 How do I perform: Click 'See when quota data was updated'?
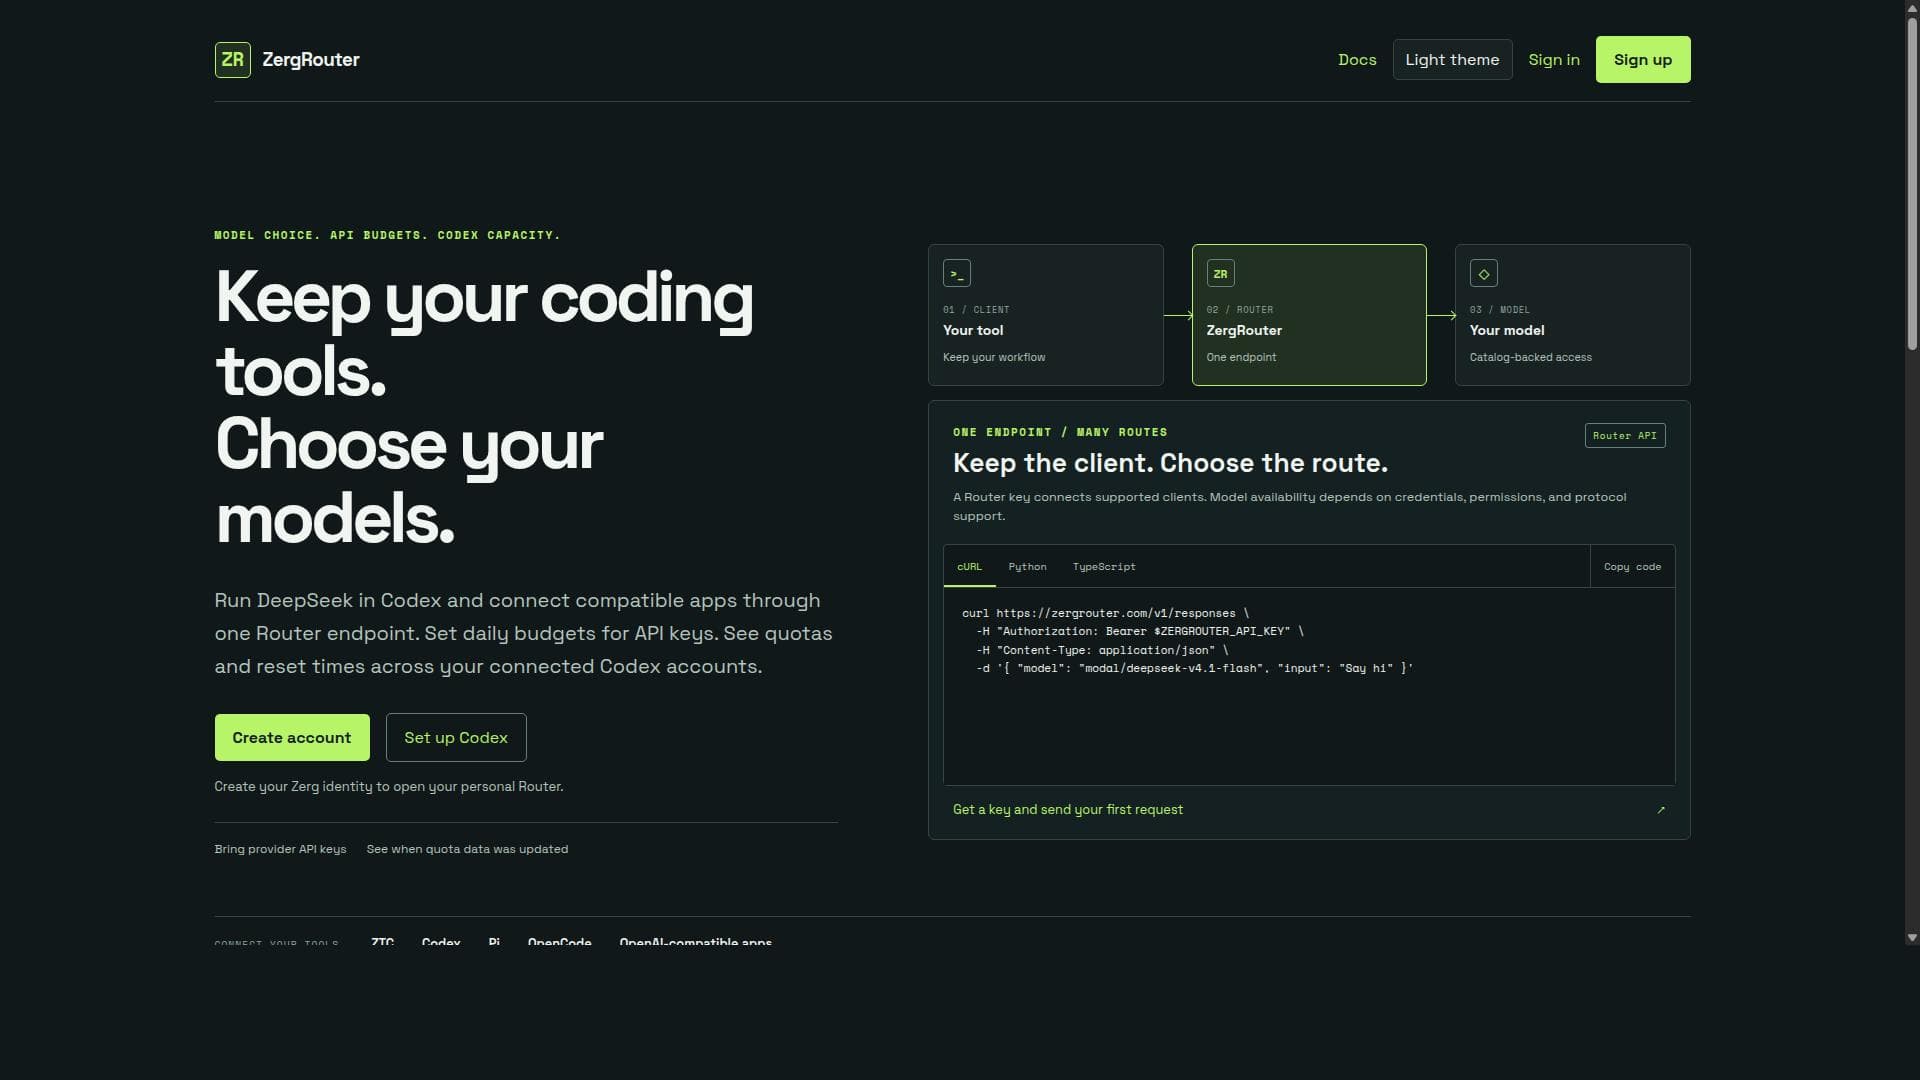467,849
